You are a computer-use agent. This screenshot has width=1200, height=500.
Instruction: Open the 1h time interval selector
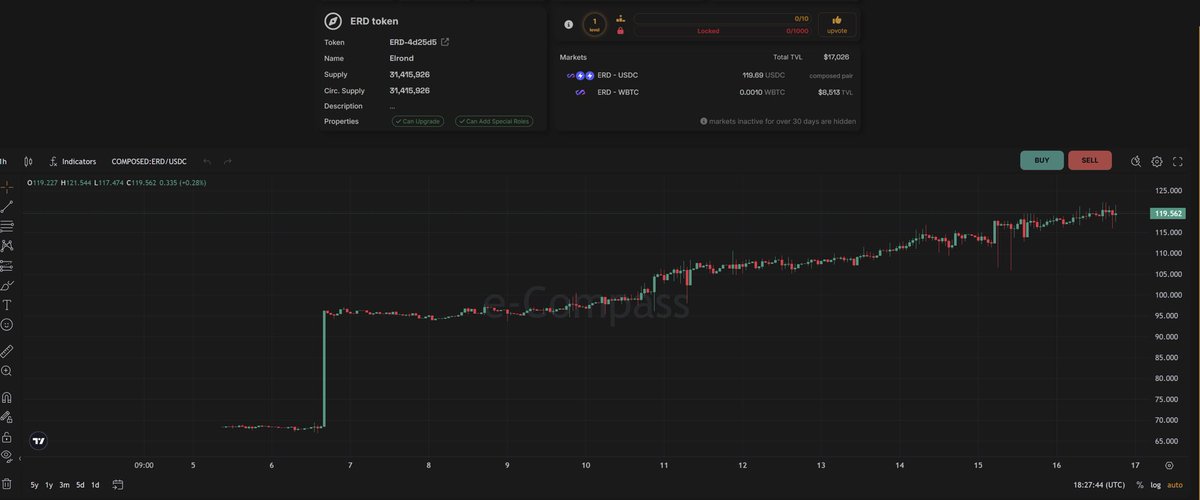tap(4, 161)
